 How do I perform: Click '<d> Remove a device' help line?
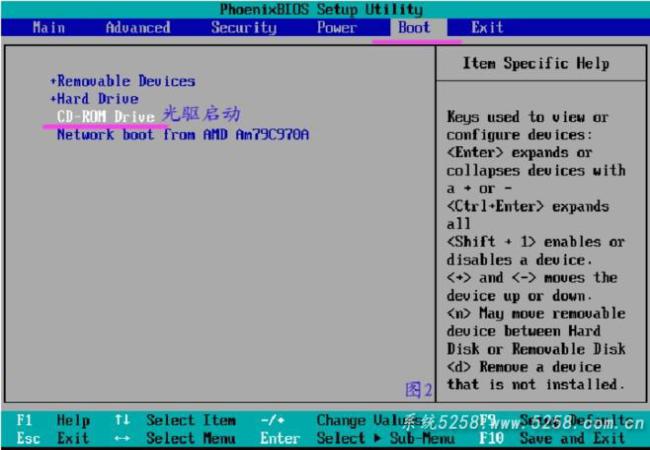524,367
